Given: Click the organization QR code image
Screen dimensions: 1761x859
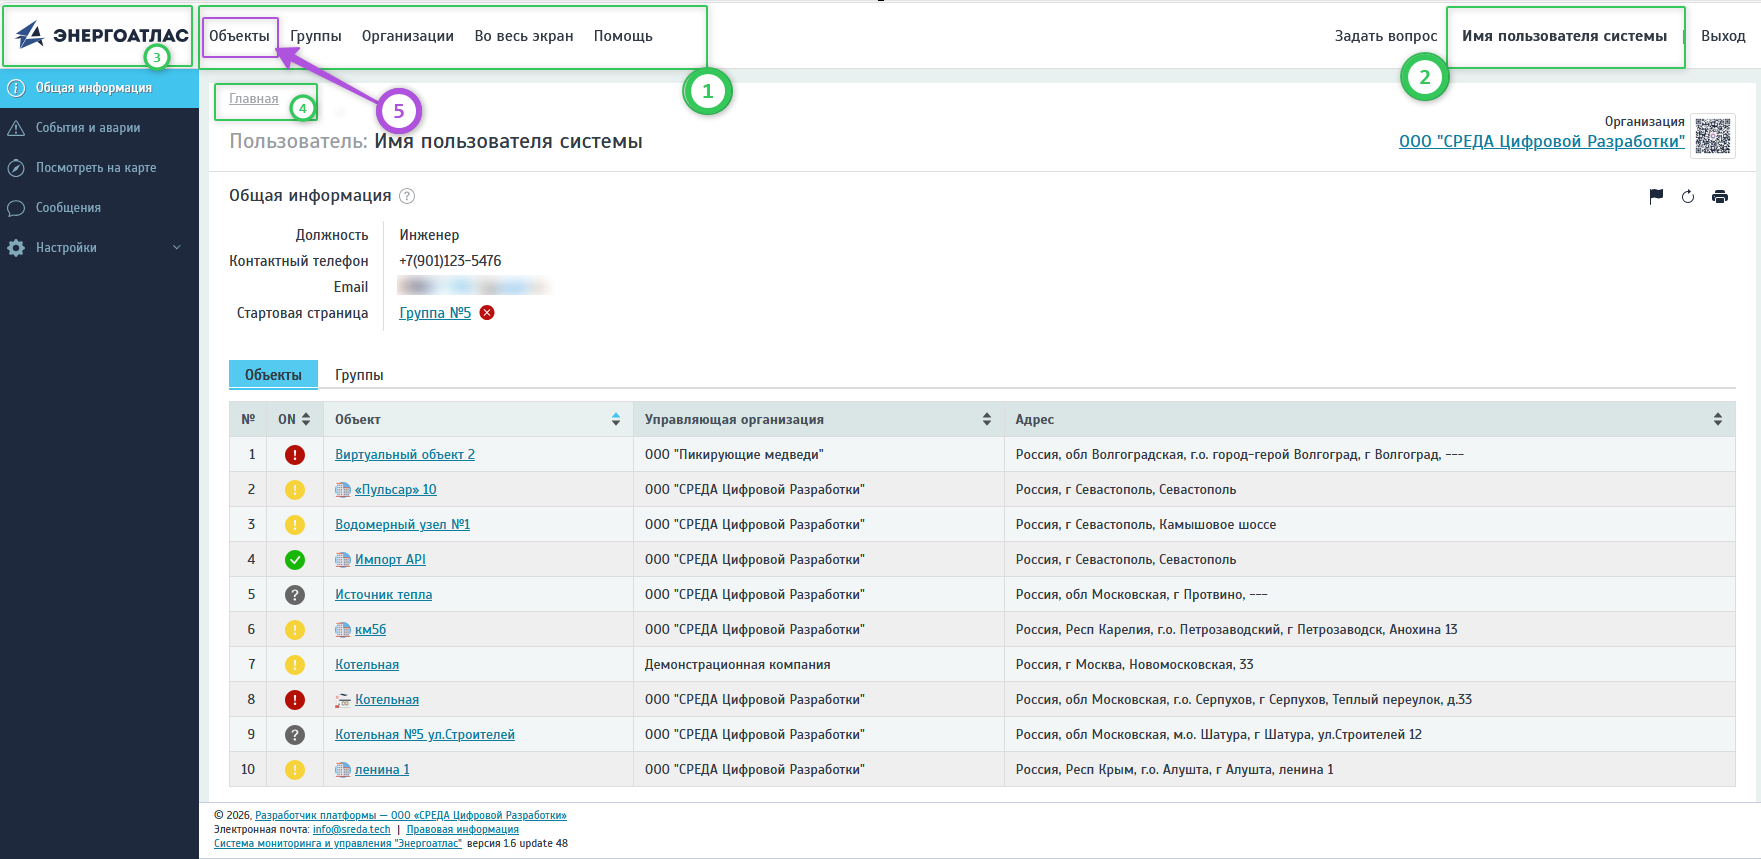Looking at the screenshot, I should 1713,135.
